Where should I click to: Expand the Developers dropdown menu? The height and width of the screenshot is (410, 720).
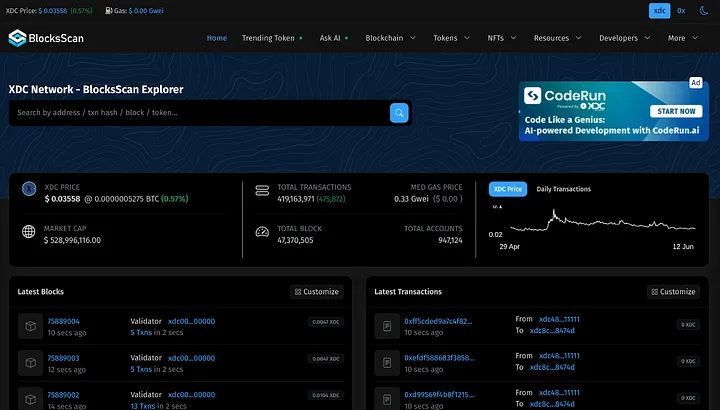pos(624,38)
